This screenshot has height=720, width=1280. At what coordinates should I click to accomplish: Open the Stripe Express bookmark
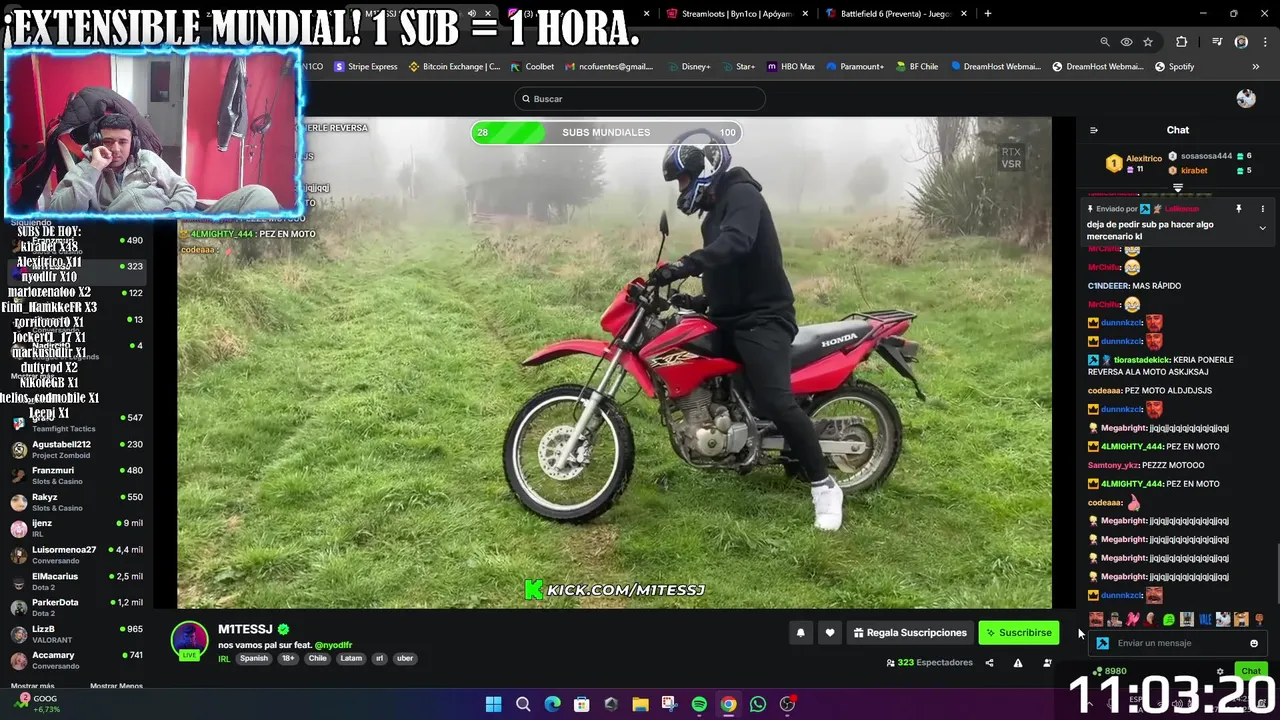(366, 67)
